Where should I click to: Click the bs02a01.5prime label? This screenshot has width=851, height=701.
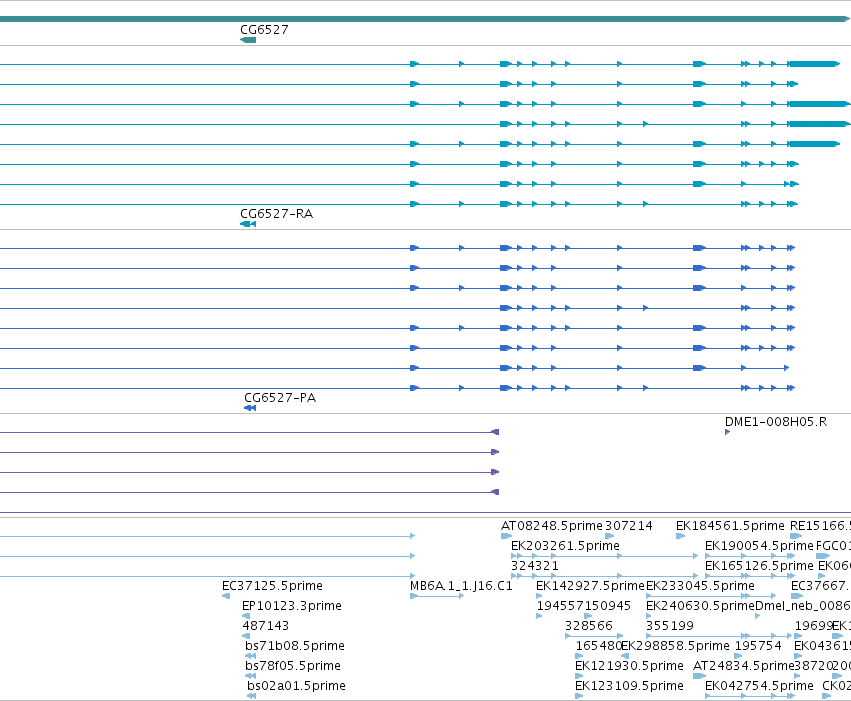point(296,686)
